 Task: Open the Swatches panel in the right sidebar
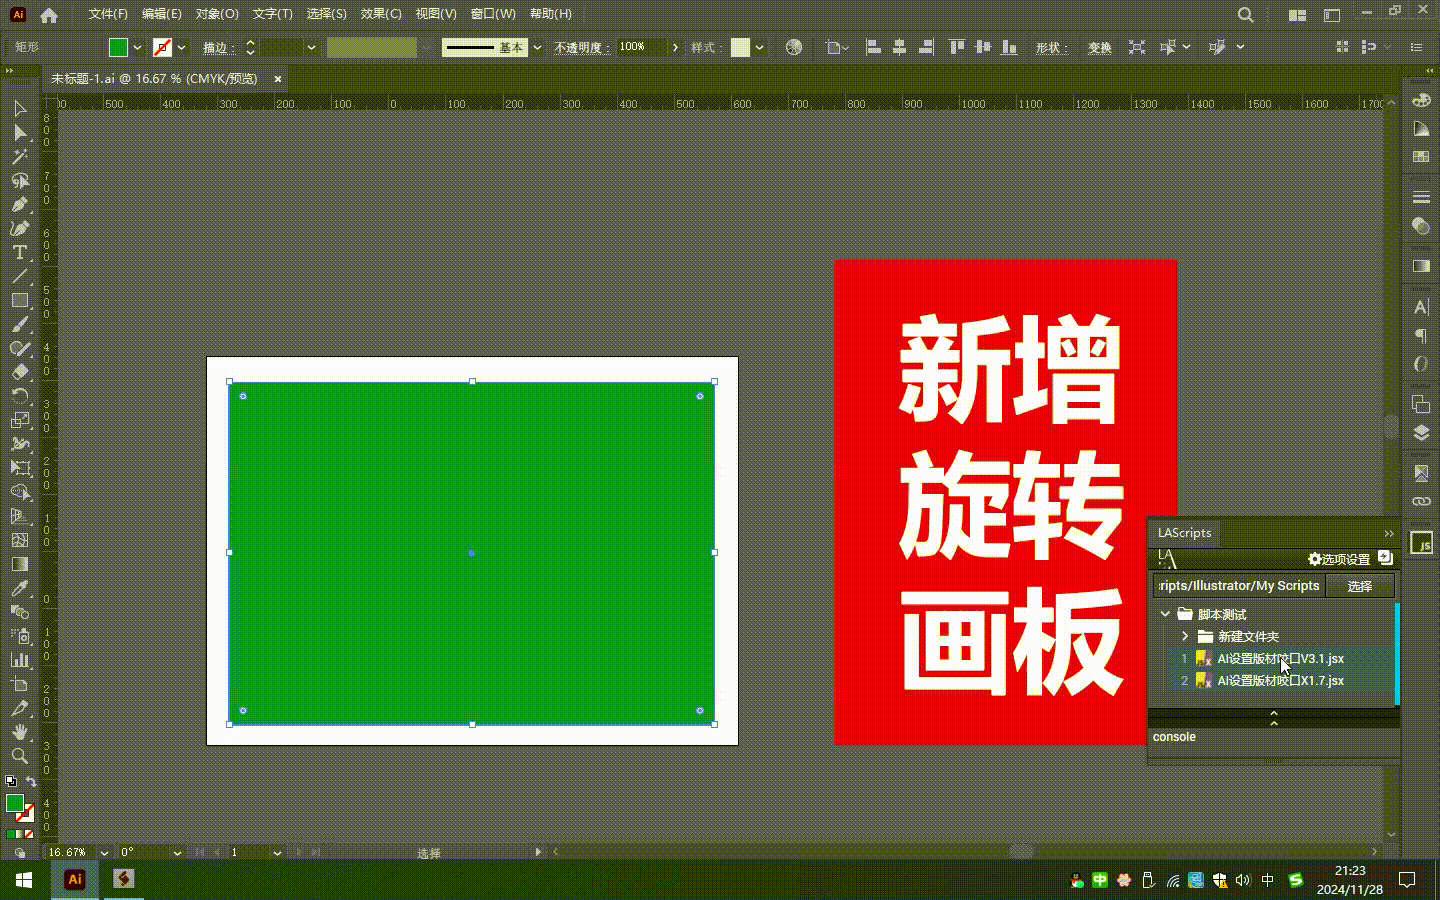tap(1420, 156)
